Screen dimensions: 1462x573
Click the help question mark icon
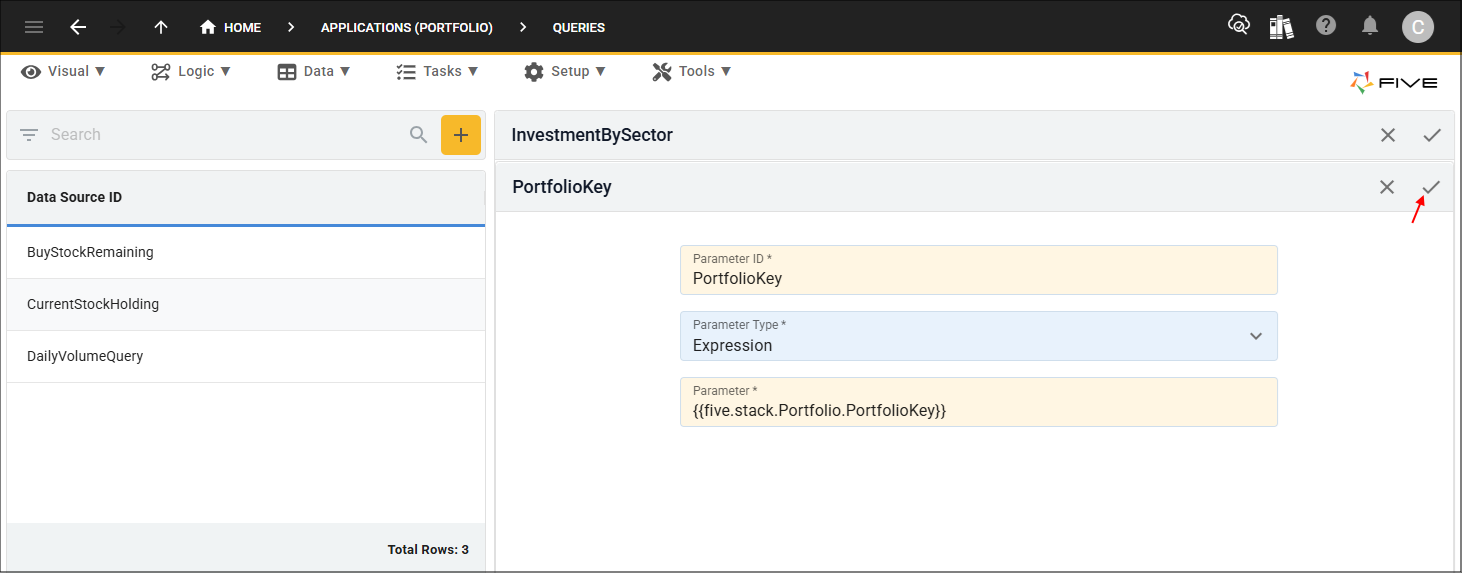(1326, 26)
